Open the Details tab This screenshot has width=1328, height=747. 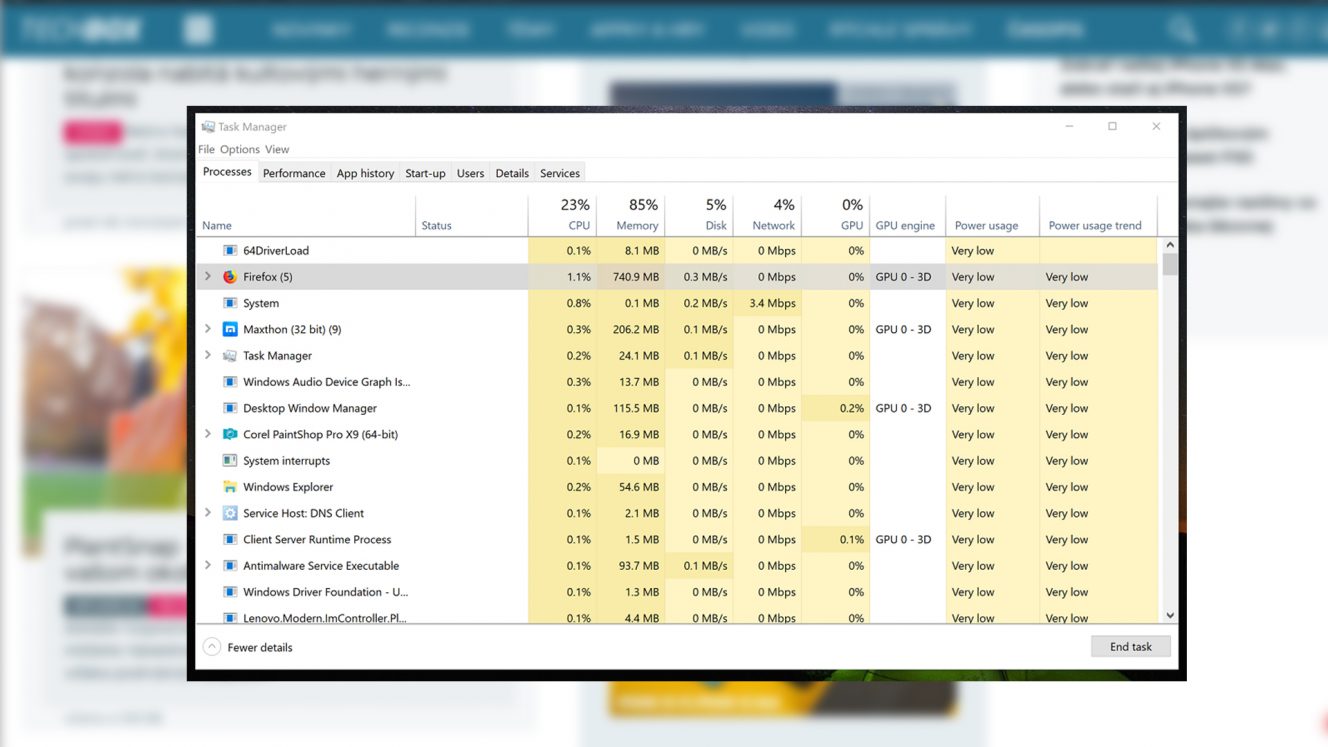coord(512,173)
